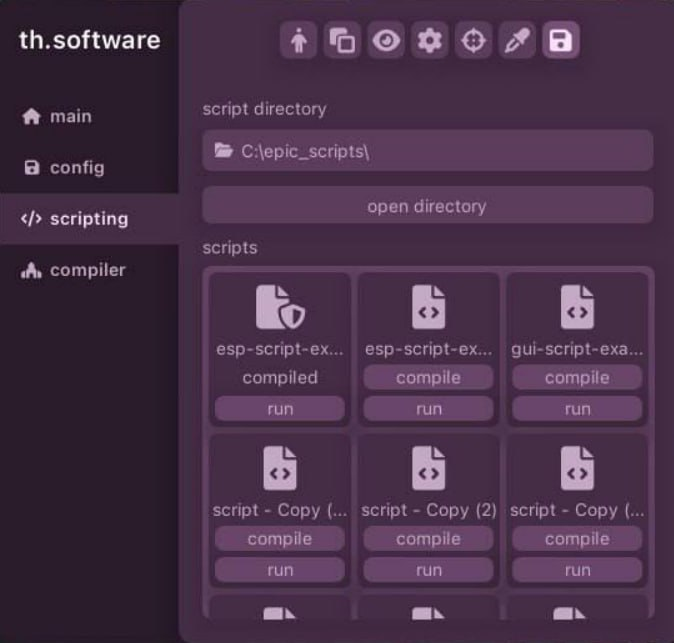Click the eyedropper toolbar icon
This screenshot has height=643, width=674.
coord(516,41)
